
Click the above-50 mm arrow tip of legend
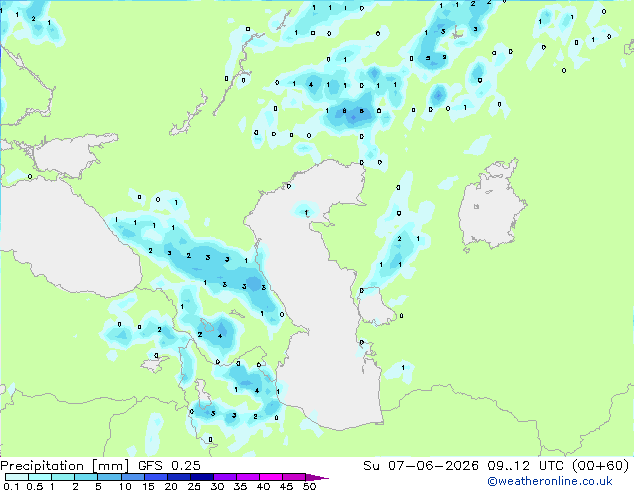point(317,477)
